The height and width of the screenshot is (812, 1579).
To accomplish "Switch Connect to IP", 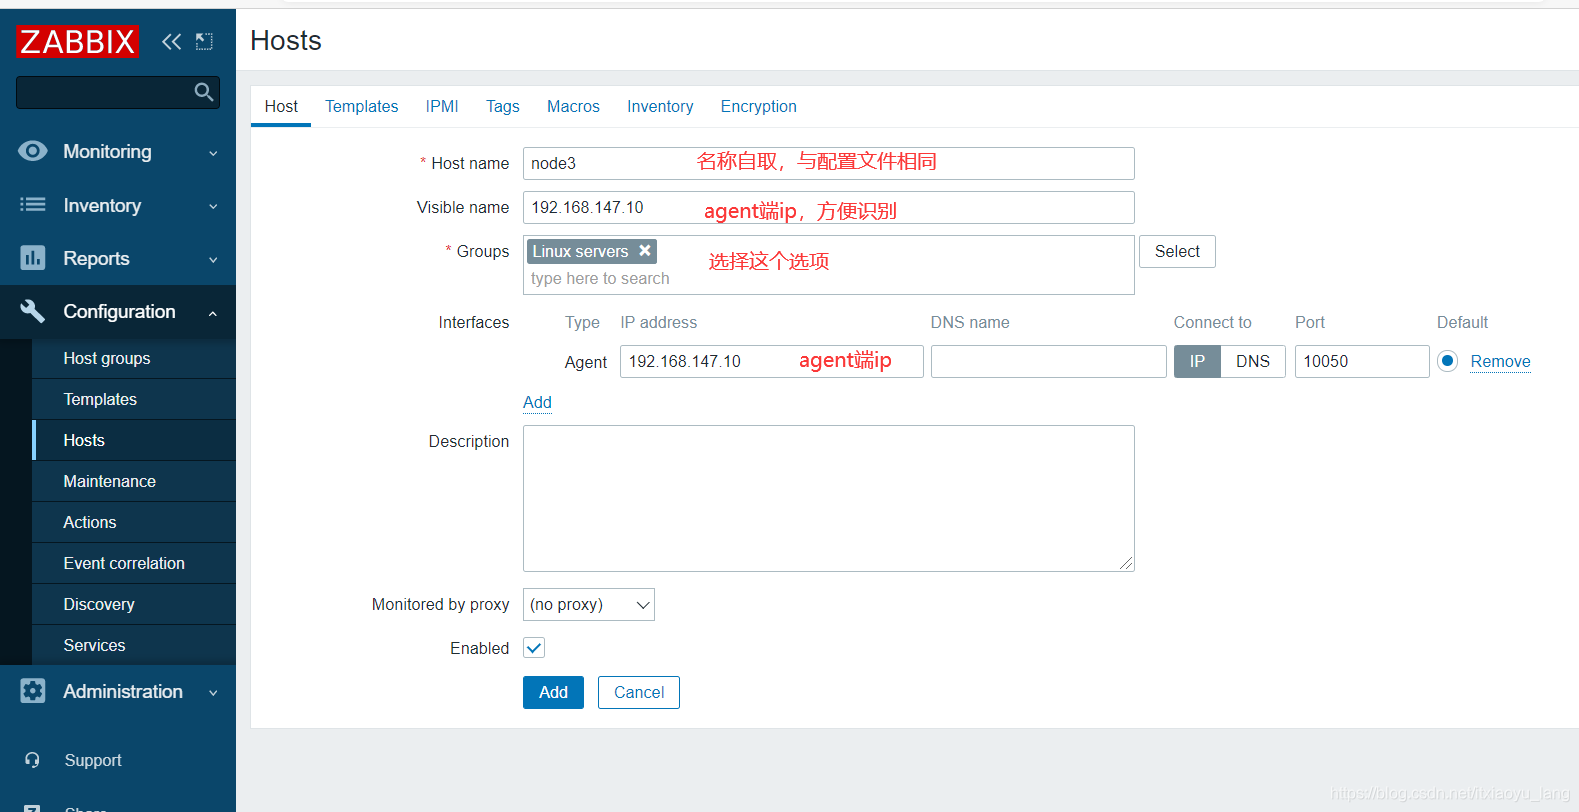I will (x=1197, y=361).
